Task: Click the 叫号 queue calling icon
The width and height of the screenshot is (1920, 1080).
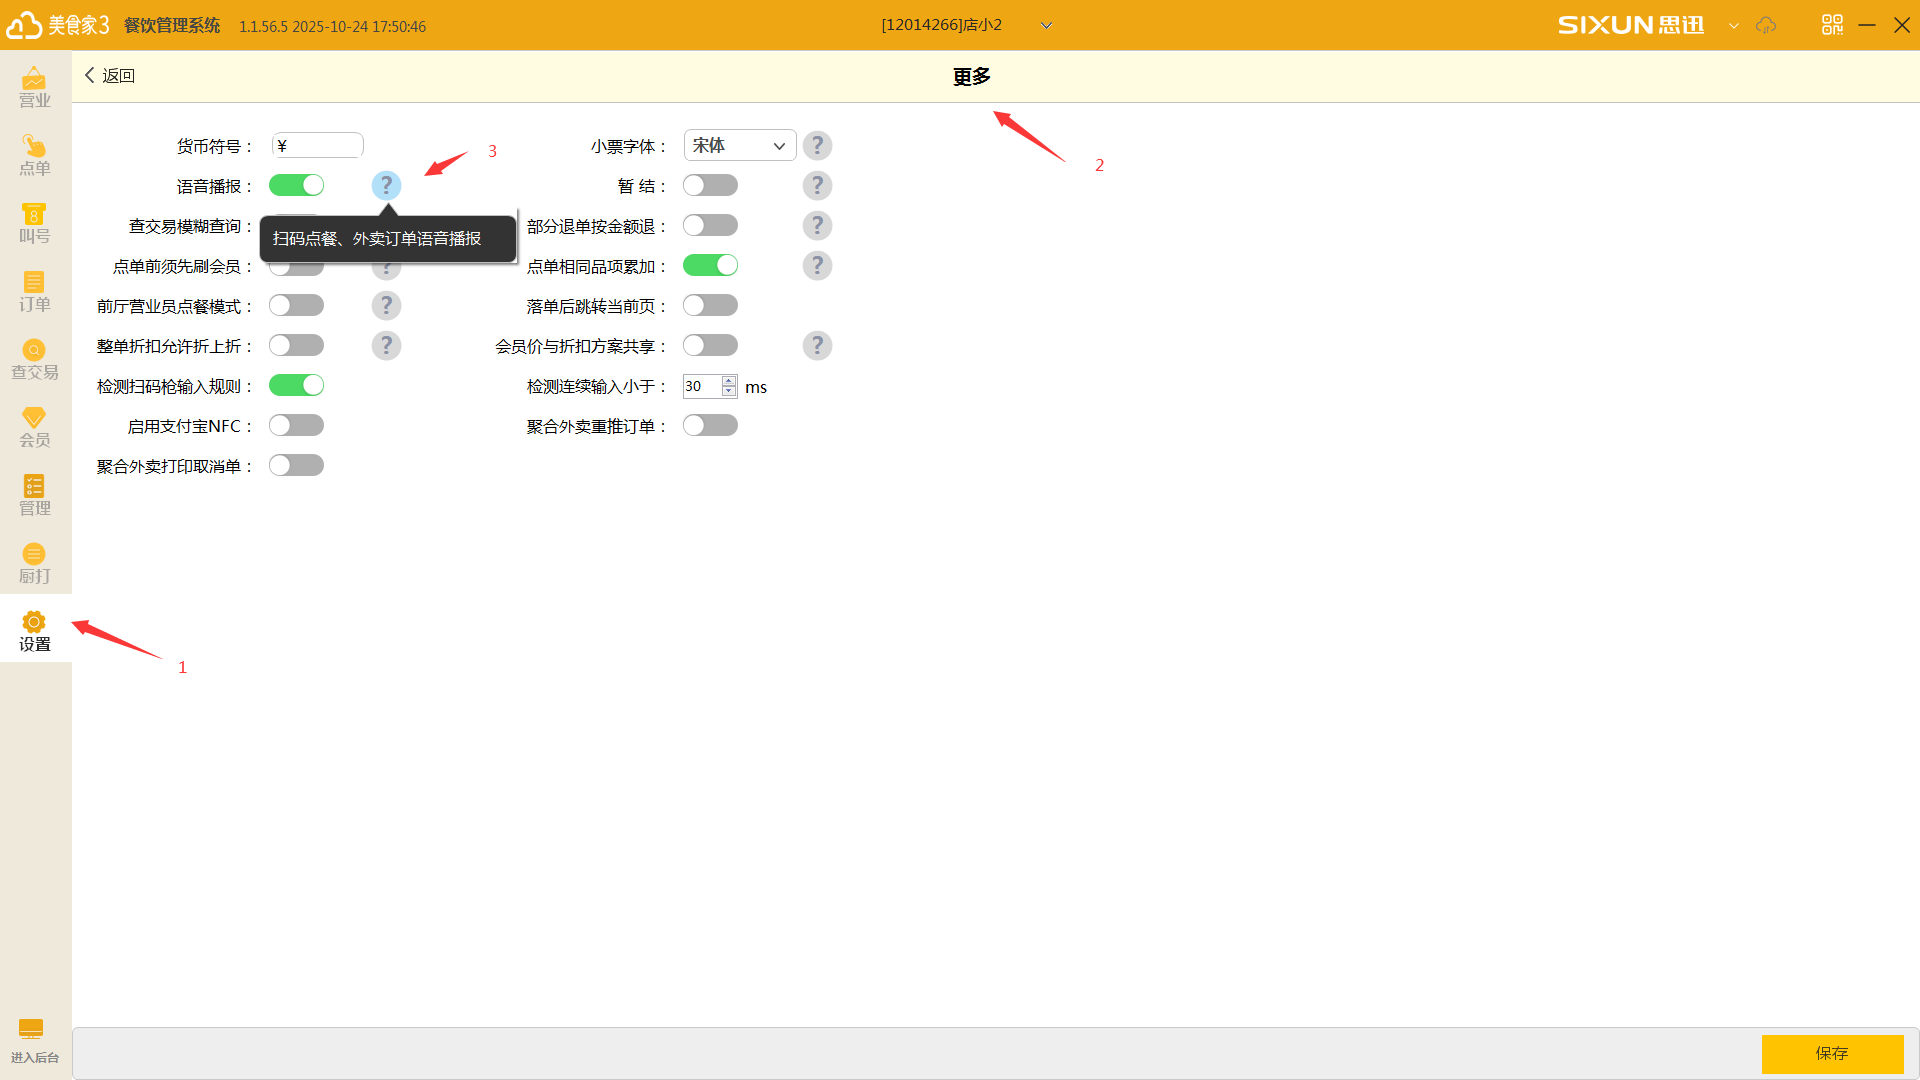Action: point(34,223)
